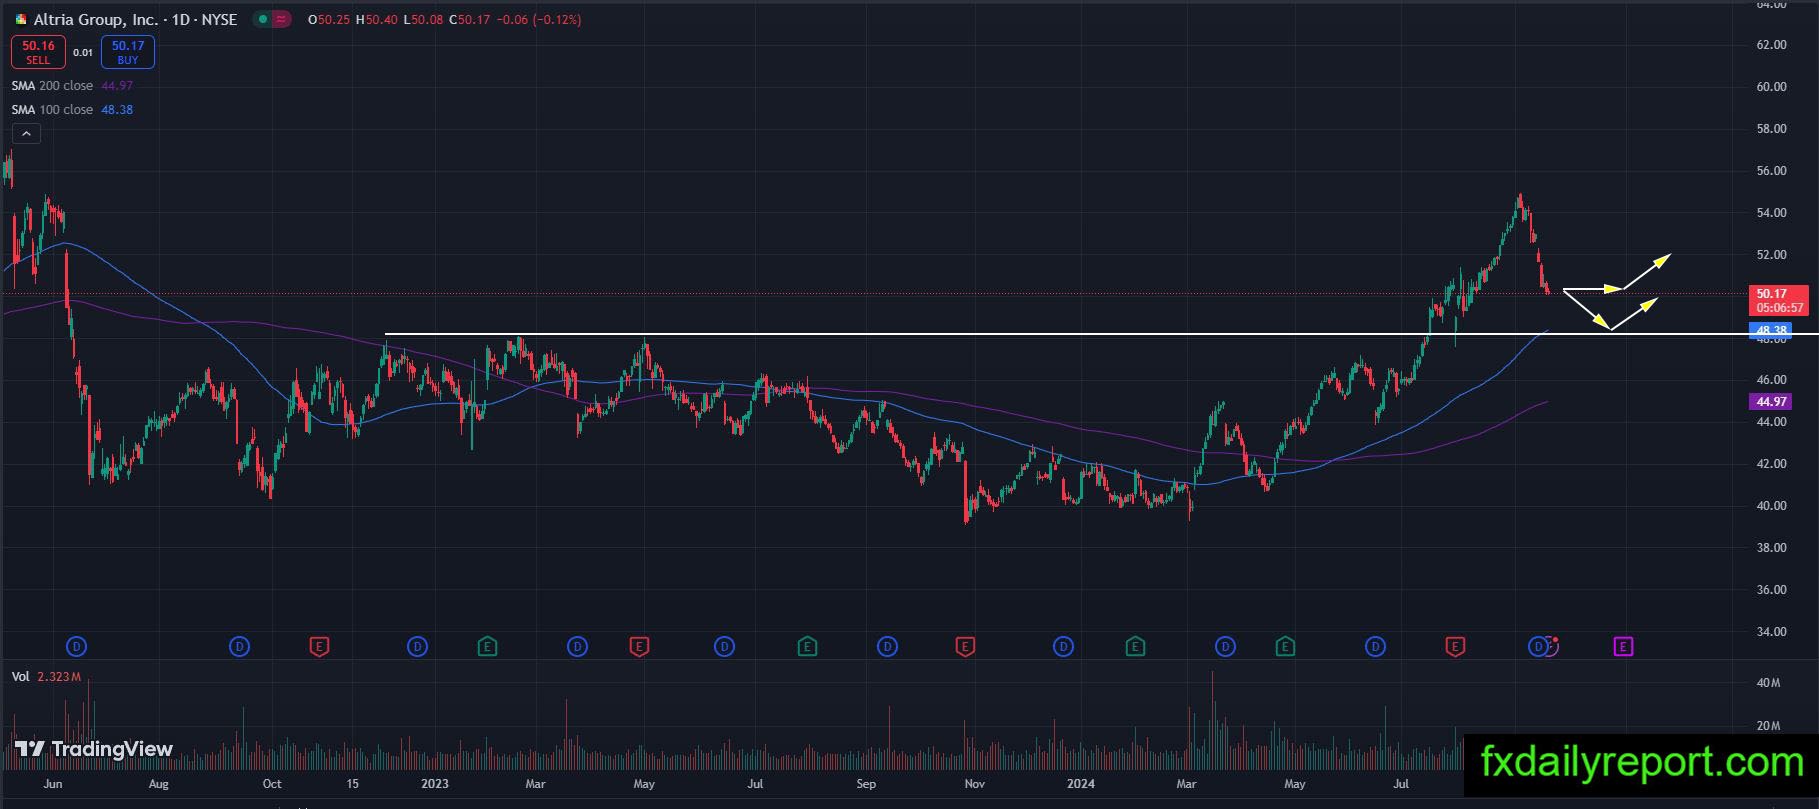
Task: Open the latest dividend D marker with red dot
Action: 1540,647
